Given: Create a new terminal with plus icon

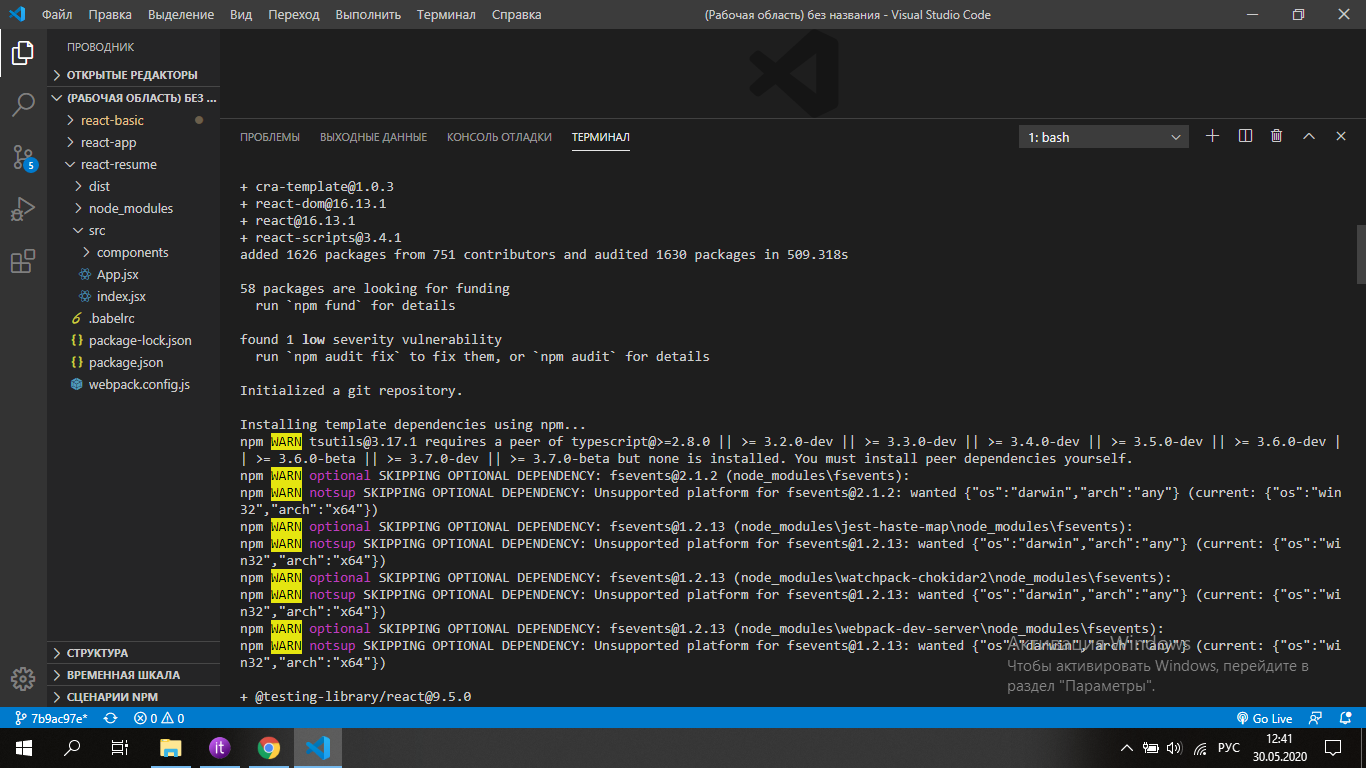Looking at the screenshot, I should 1213,136.
